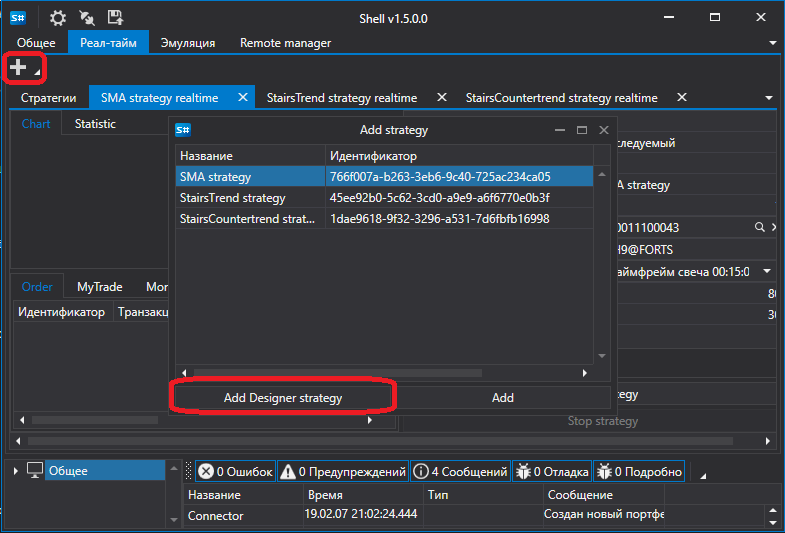This screenshot has width=785, height=533.
Task: Click right arrow of Add strategy horizontal scrollbar
Action: pos(584,373)
